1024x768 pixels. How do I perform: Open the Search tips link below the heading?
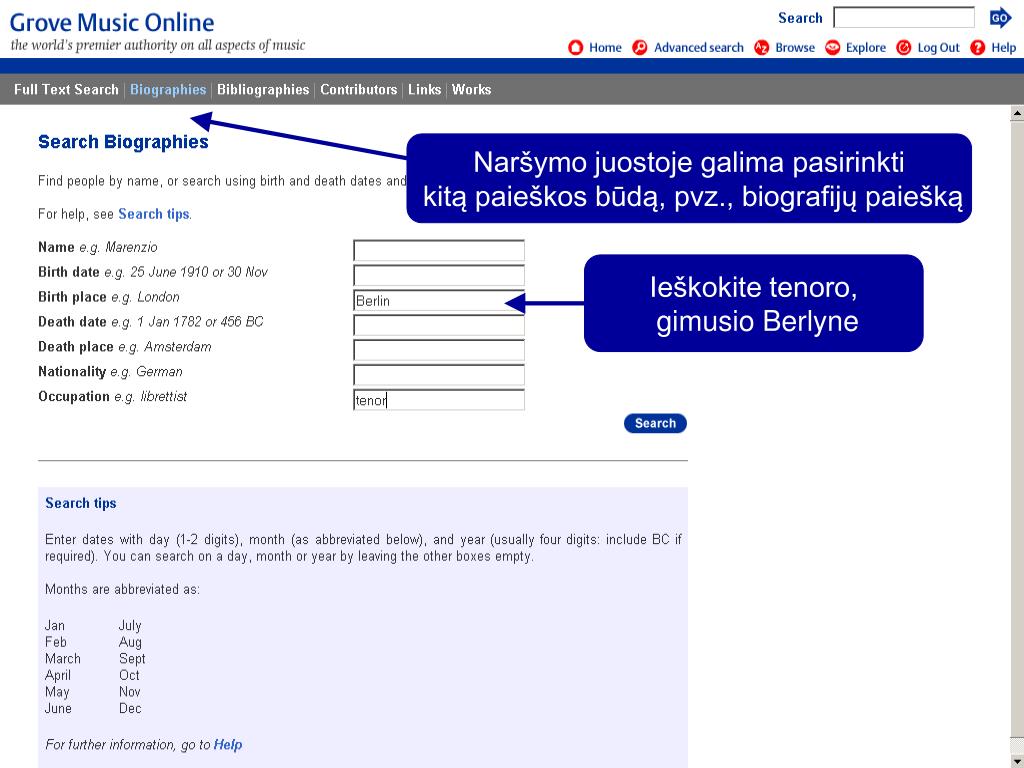(x=153, y=214)
